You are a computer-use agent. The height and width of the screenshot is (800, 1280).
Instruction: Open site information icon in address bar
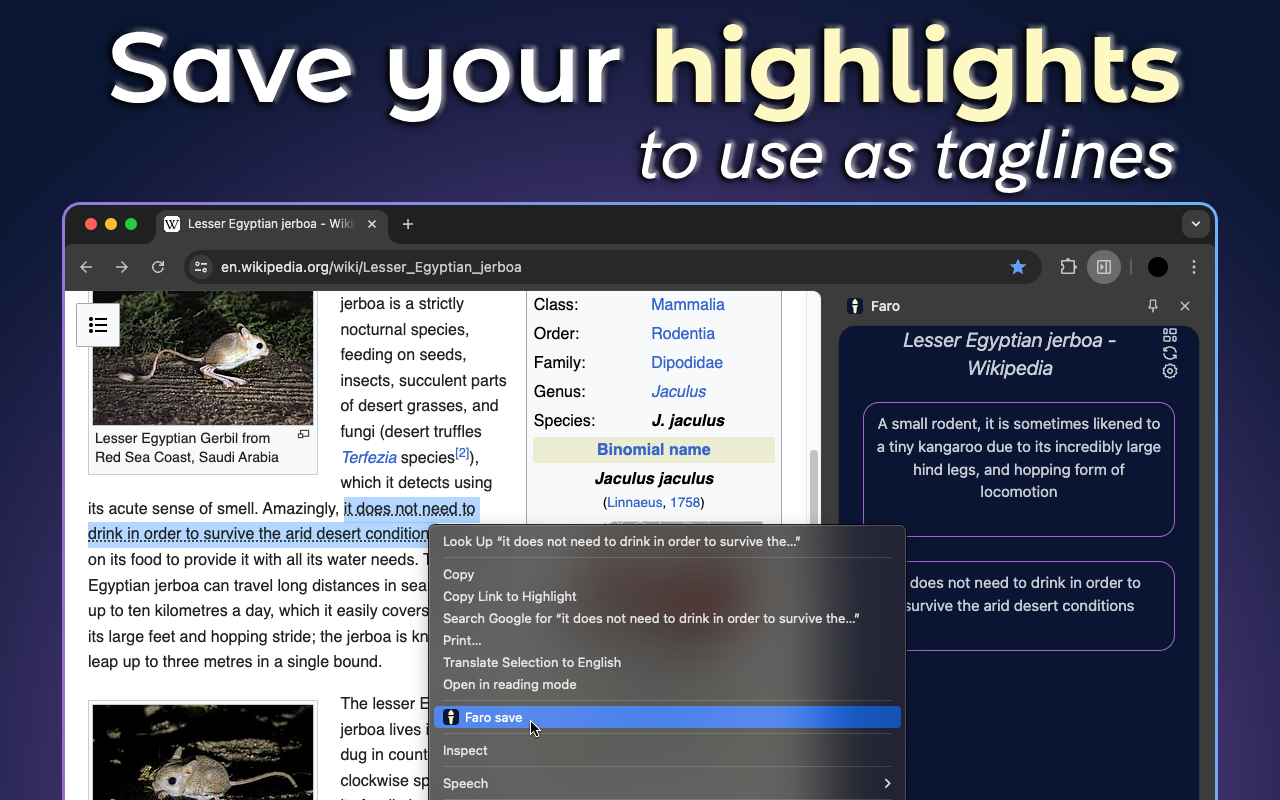point(201,267)
